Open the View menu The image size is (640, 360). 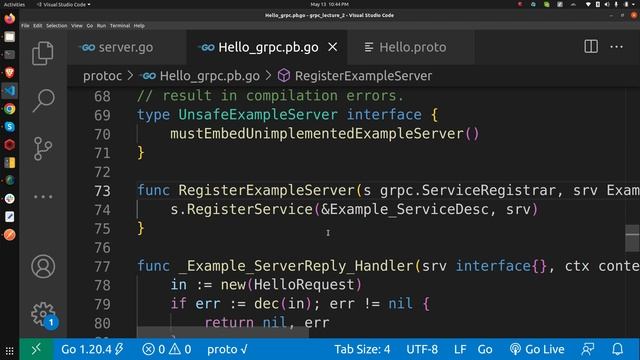pos(77,26)
